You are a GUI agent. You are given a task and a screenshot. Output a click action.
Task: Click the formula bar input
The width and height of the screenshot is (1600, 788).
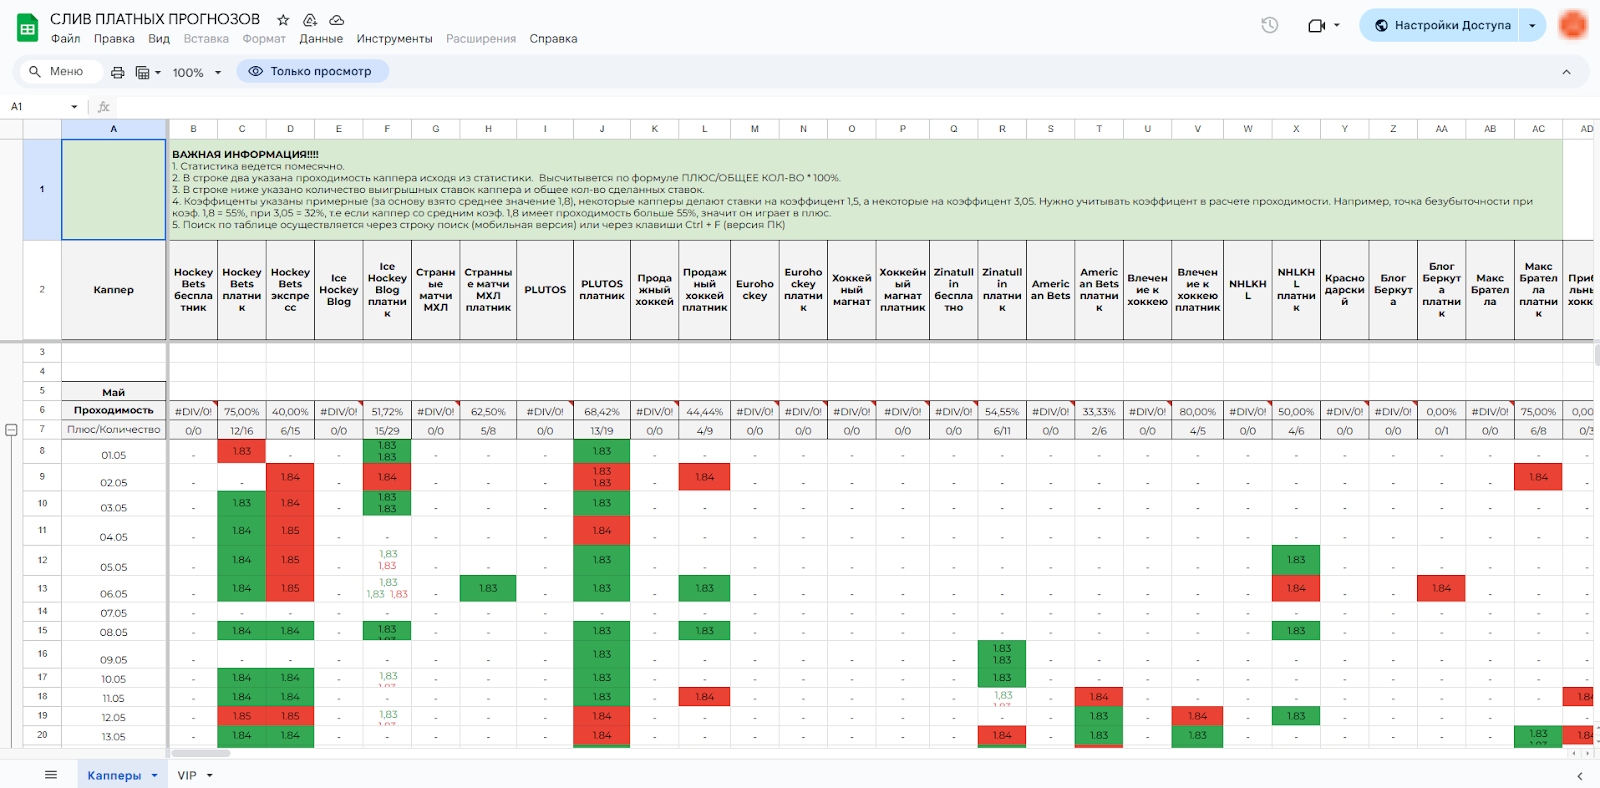coord(855,106)
